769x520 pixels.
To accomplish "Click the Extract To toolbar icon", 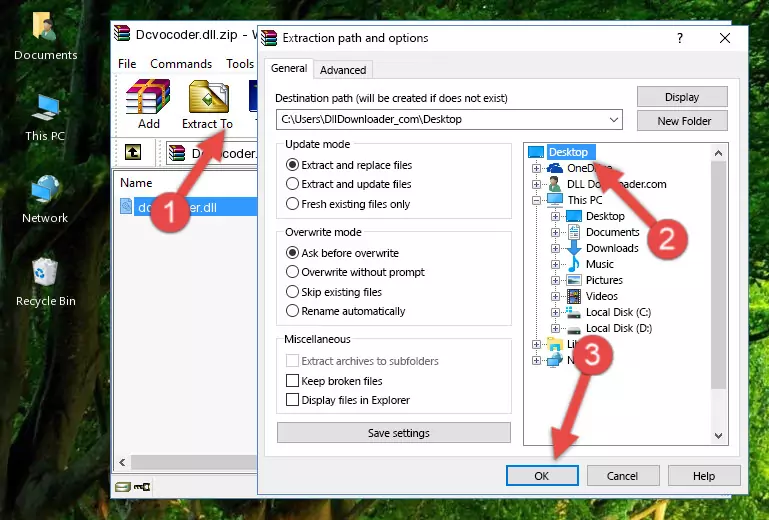I will (207, 104).
